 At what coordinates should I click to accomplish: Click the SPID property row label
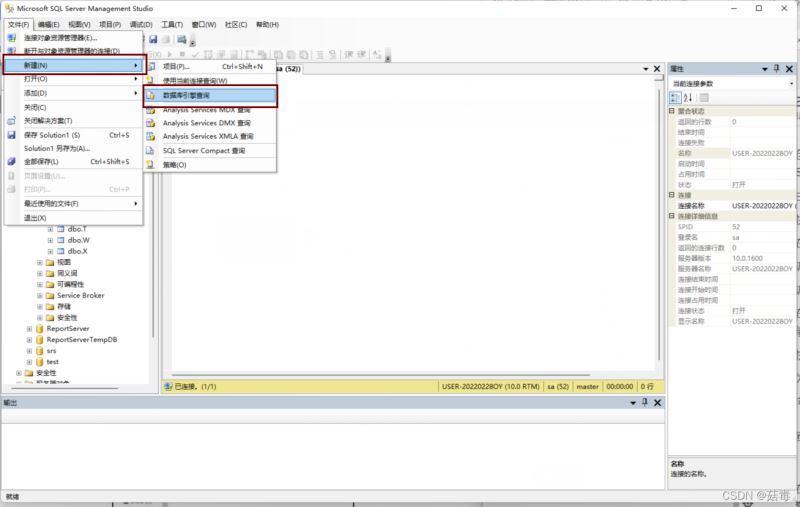(685, 226)
